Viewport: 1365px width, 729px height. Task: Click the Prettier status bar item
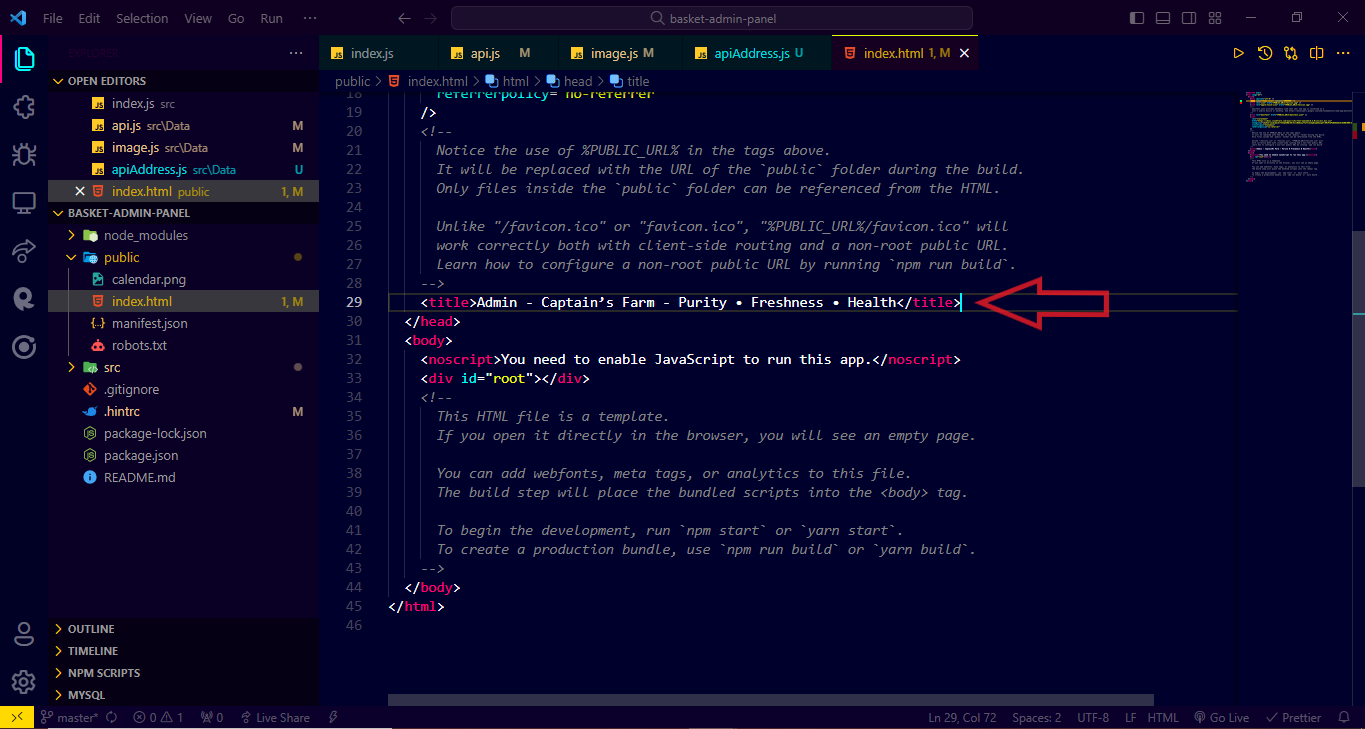tap(1294, 717)
